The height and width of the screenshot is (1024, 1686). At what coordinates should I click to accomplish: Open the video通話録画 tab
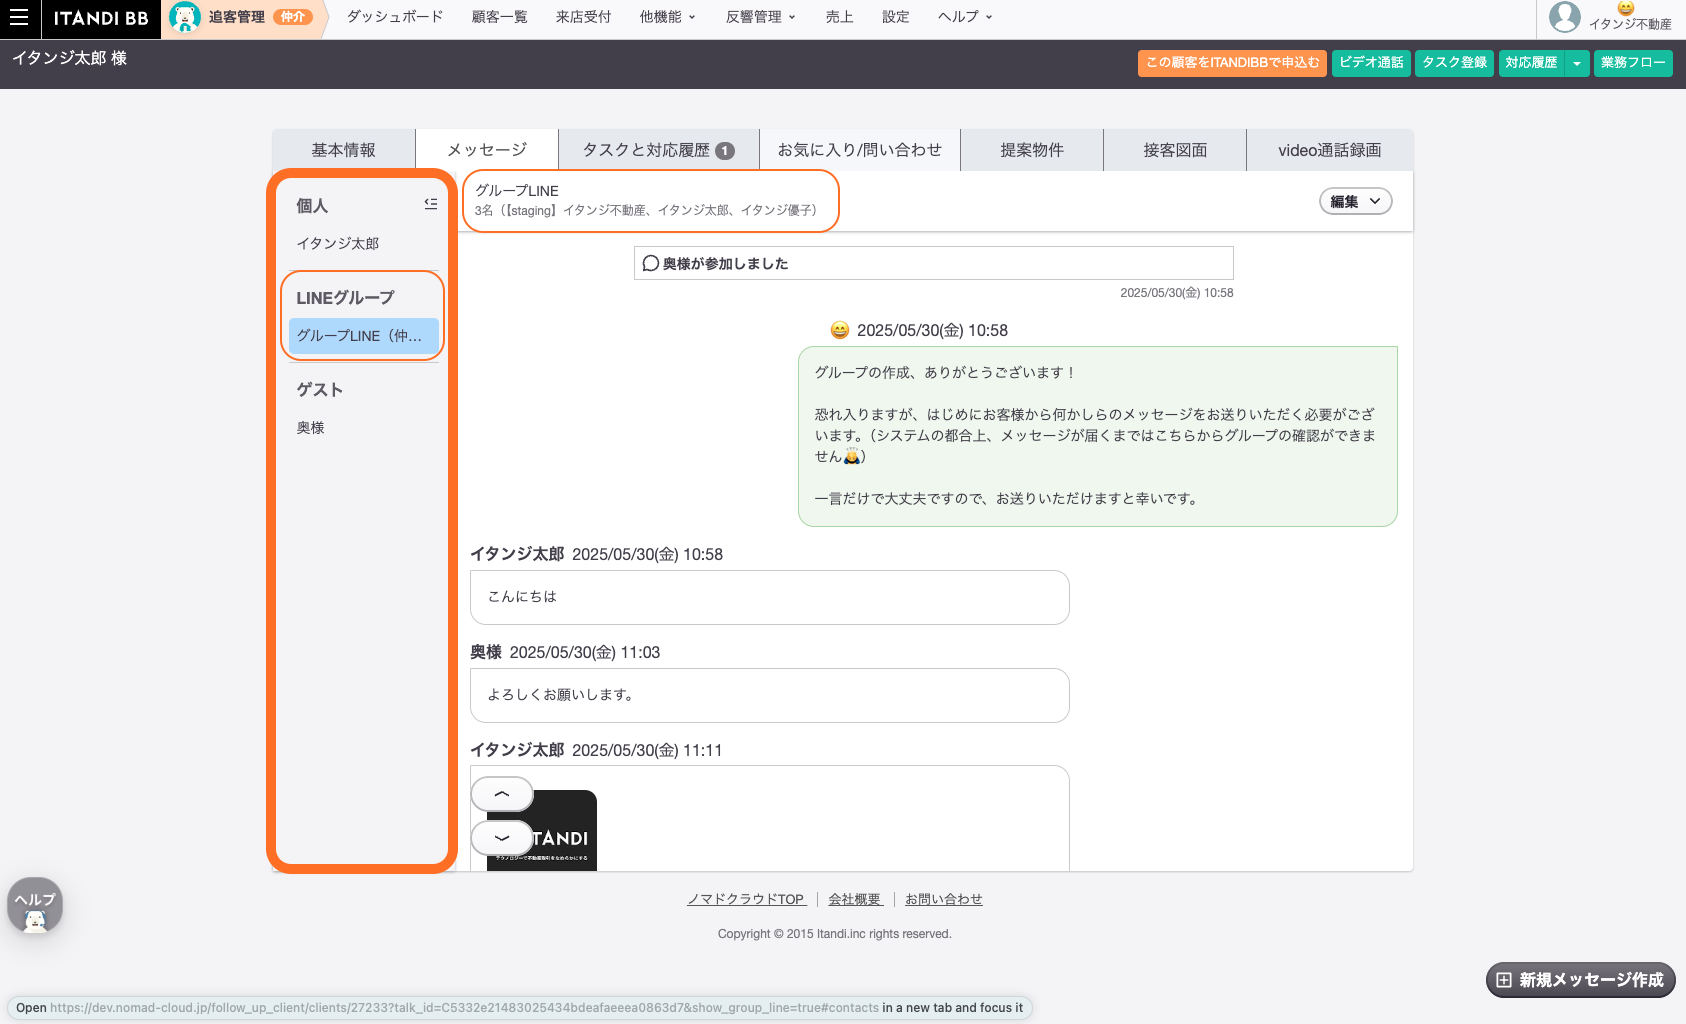tap(1329, 150)
